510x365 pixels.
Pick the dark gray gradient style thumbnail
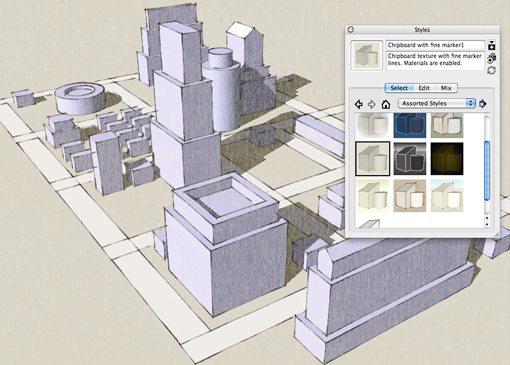[410, 159]
